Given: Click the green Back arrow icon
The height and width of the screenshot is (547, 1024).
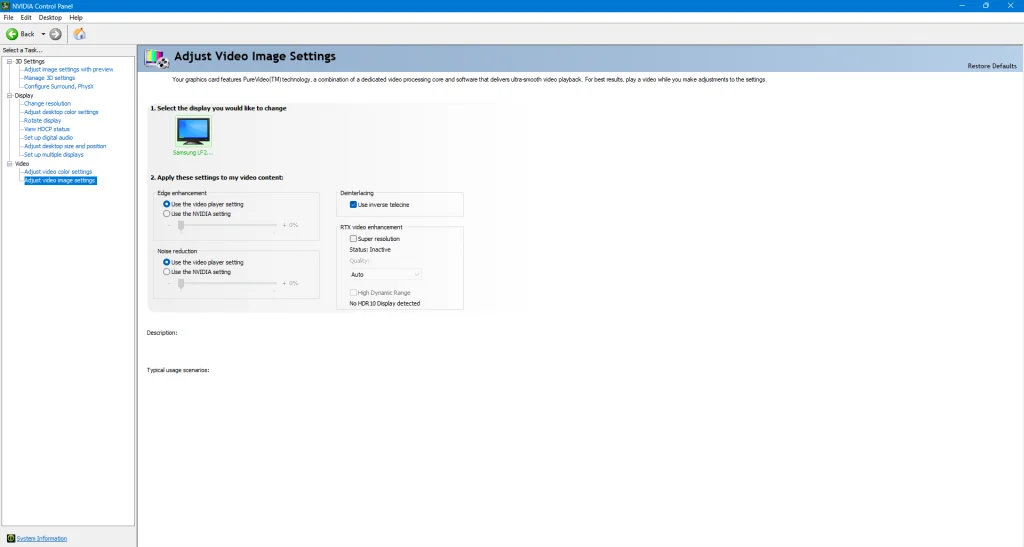Looking at the screenshot, I should 13,34.
